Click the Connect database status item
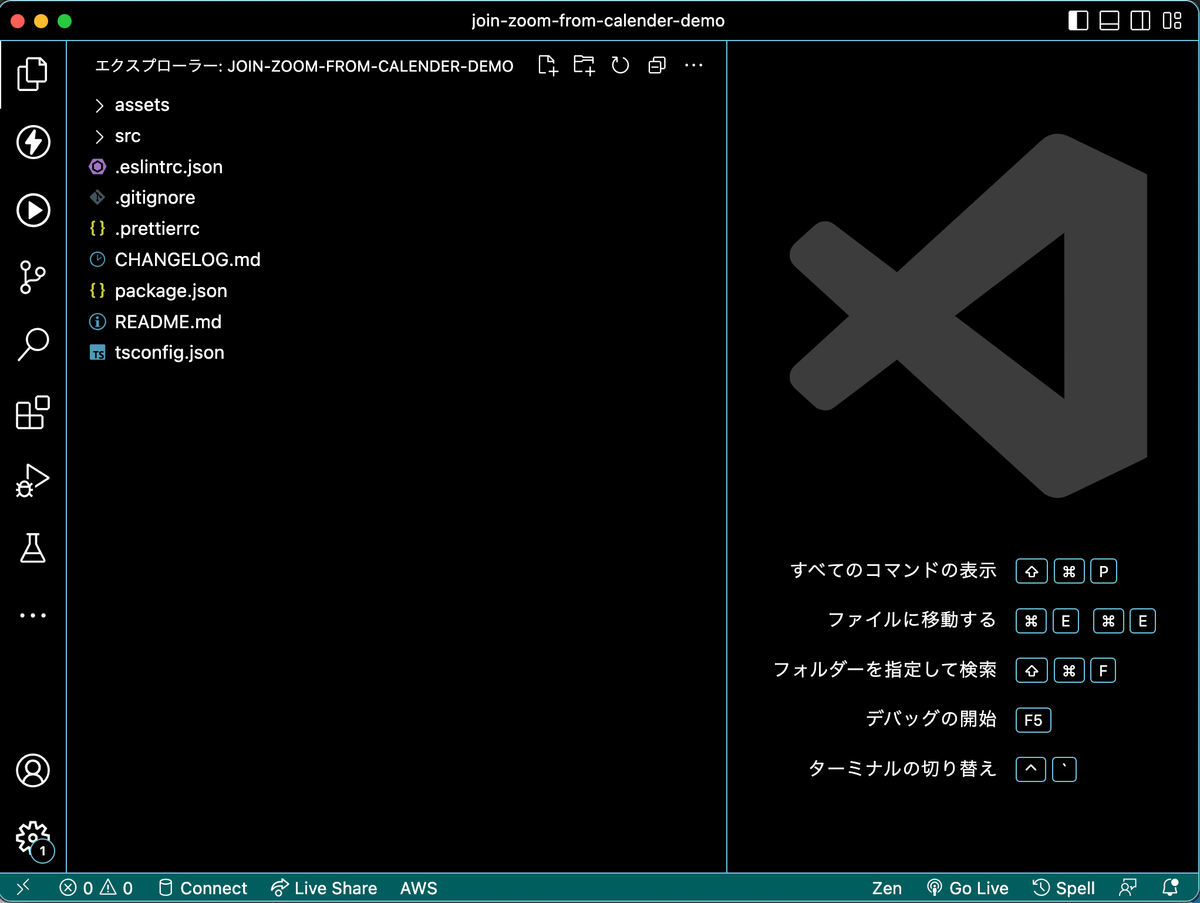Image resolution: width=1200 pixels, height=903 pixels. [x=203, y=888]
